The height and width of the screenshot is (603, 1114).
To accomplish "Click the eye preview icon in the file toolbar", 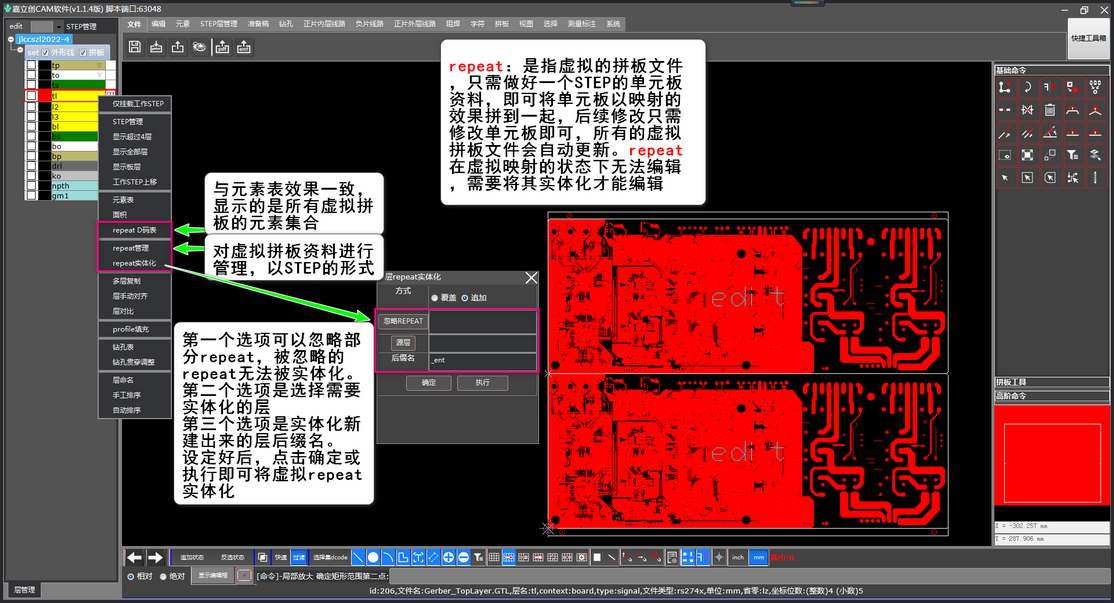I will point(200,47).
